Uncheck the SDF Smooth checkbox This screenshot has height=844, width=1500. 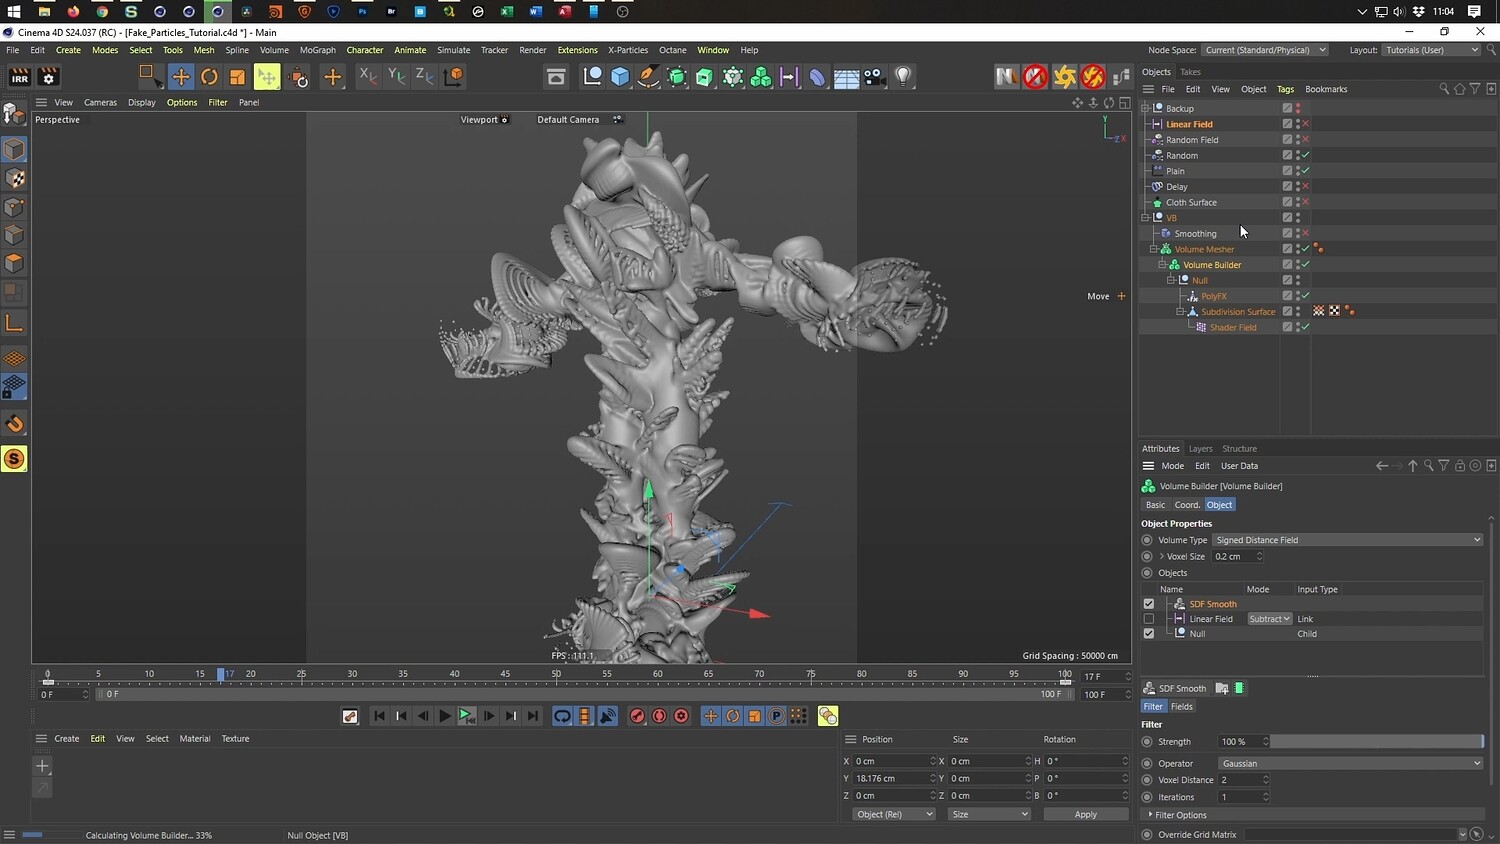1148,604
